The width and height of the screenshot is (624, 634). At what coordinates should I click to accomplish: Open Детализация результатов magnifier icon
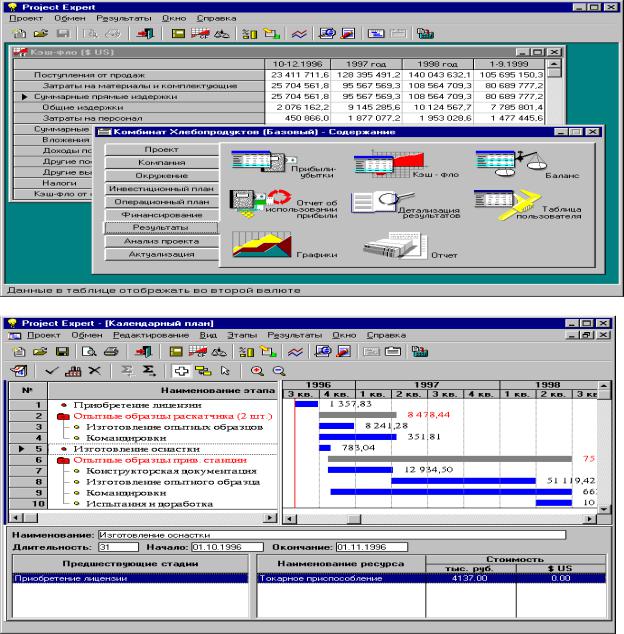383,201
